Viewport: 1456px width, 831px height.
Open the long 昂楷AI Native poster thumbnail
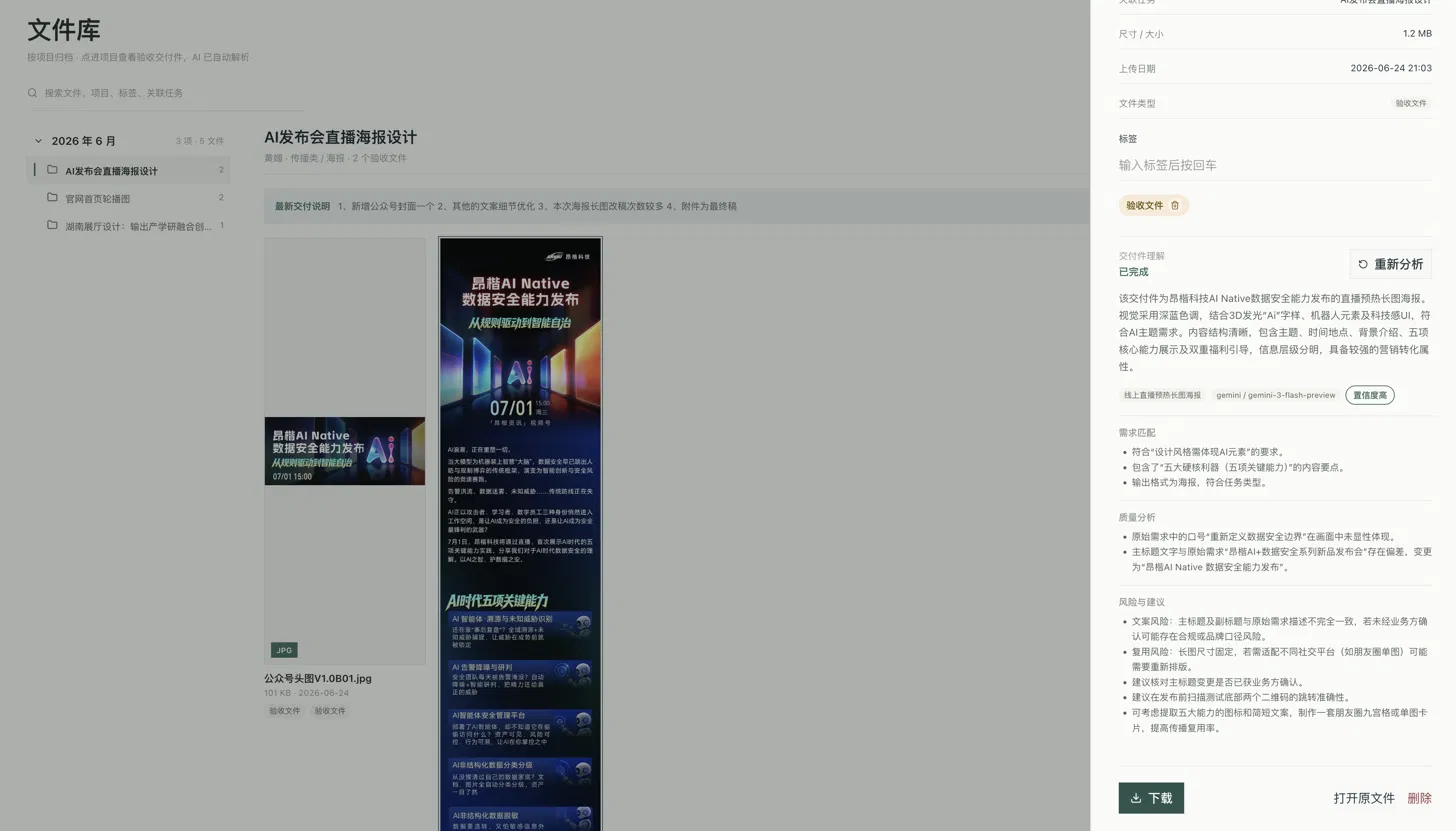pos(520,534)
